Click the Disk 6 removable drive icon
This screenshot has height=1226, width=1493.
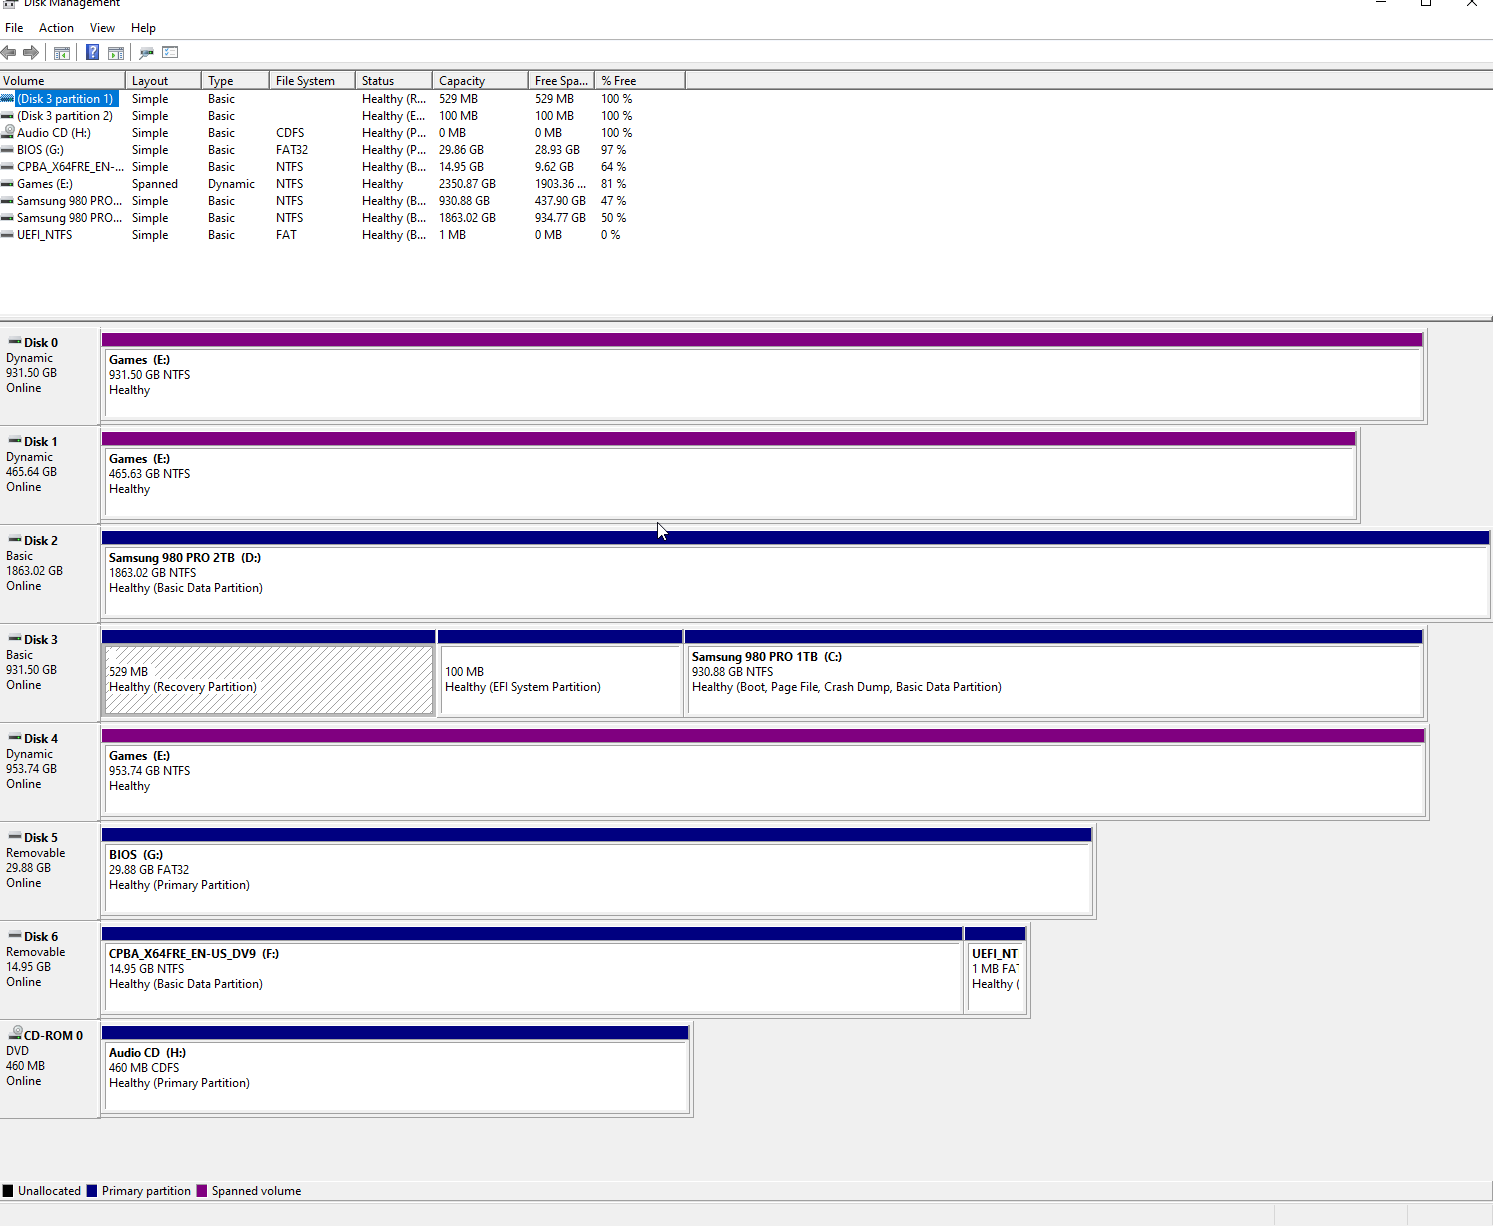(x=15, y=936)
